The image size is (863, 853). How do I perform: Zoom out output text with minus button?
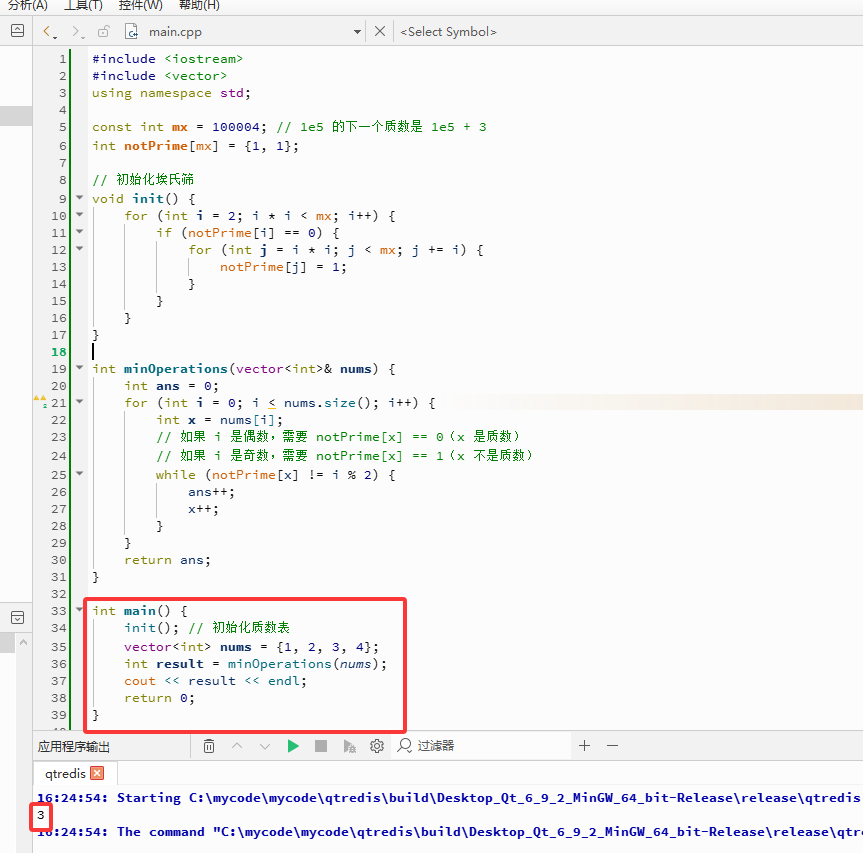[613, 746]
